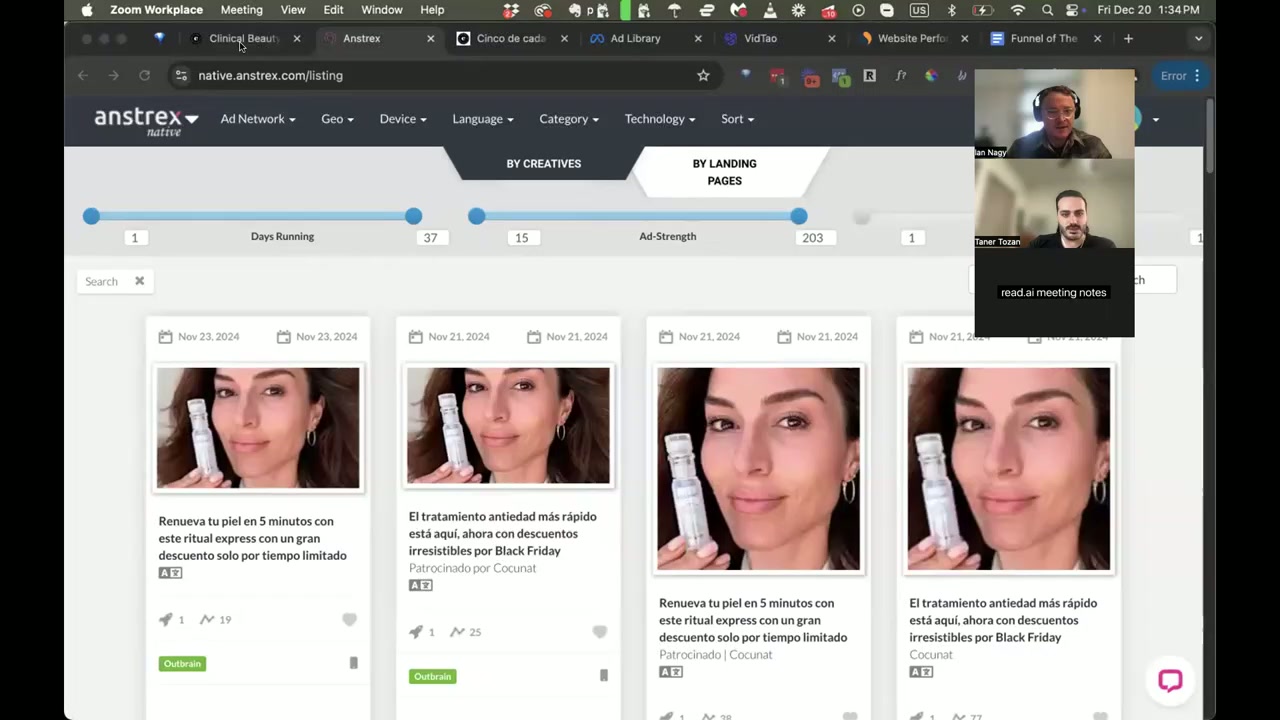Click the Ad-Strength maximum slider handle
Viewport: 1280px width, 720px height.
click(x=798, y=216)
